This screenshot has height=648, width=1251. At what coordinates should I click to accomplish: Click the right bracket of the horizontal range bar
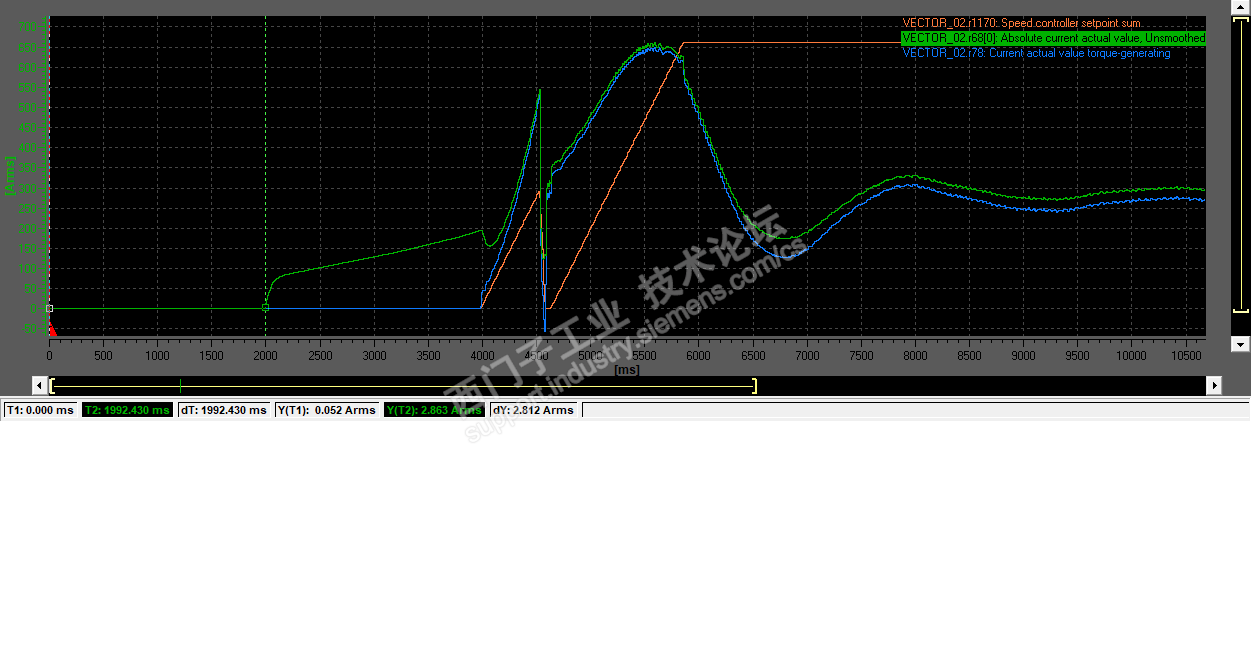(x=754, y=386)
